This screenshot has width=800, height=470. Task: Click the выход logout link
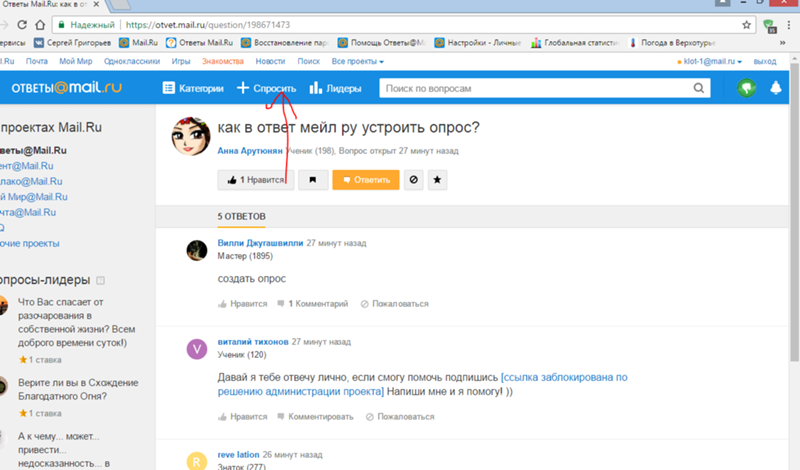(x=765, y=61)
